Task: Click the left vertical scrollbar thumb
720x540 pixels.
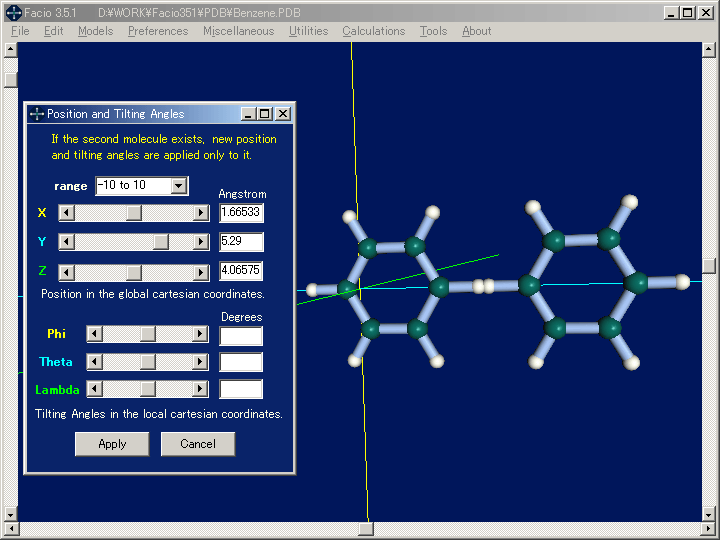Action: (x=11, y=79)
